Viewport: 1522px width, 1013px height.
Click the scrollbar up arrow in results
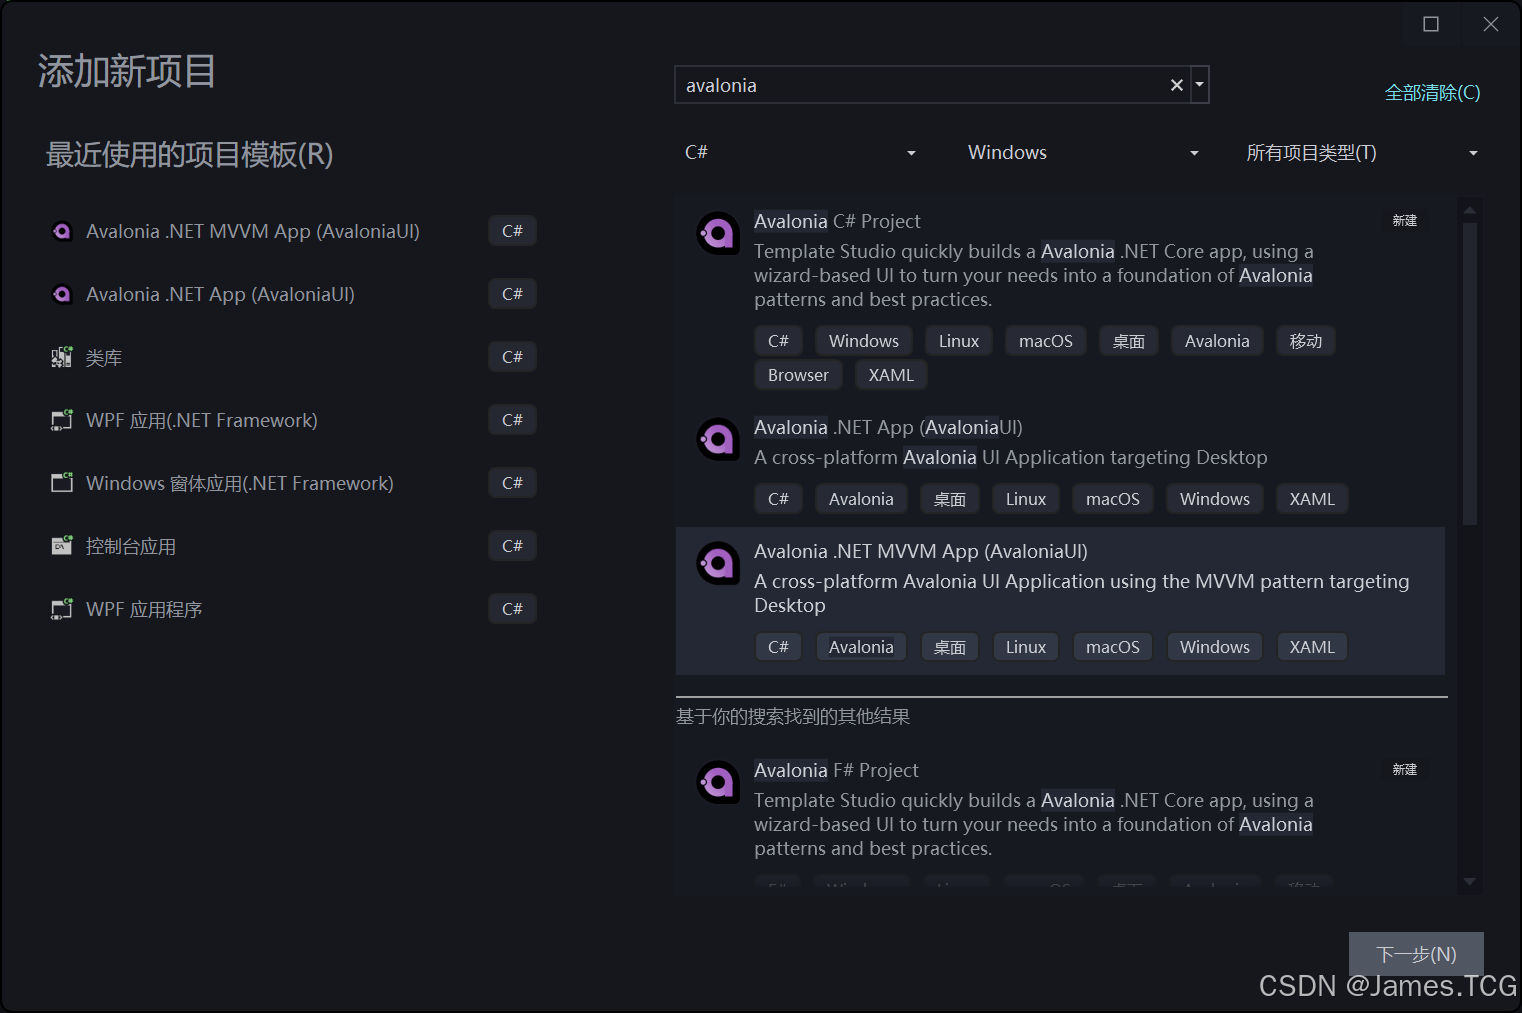1469,210
